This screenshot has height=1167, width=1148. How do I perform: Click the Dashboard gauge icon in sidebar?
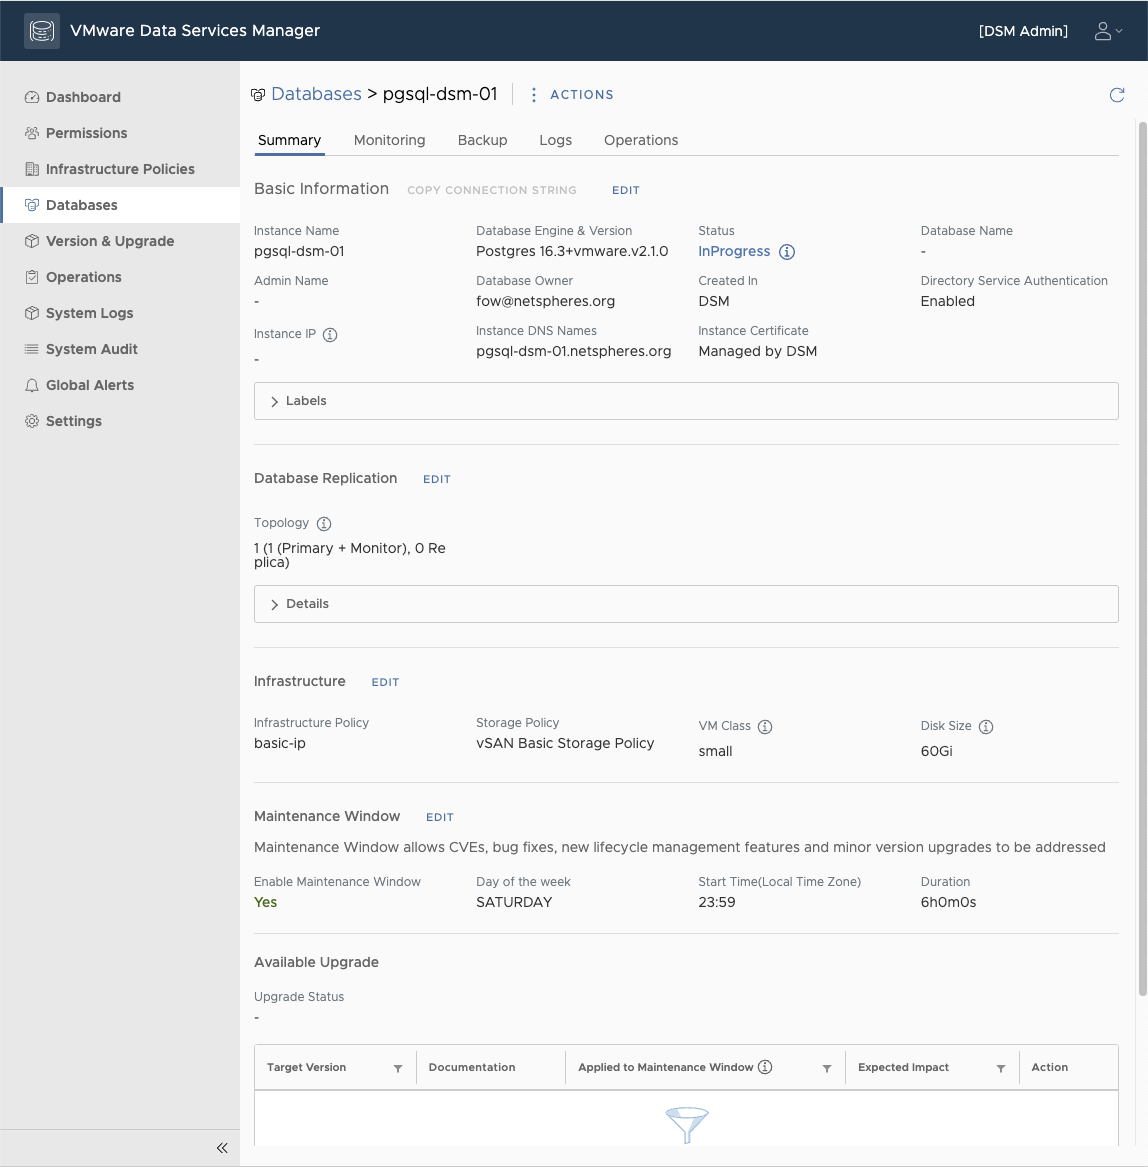pos(31,97)
